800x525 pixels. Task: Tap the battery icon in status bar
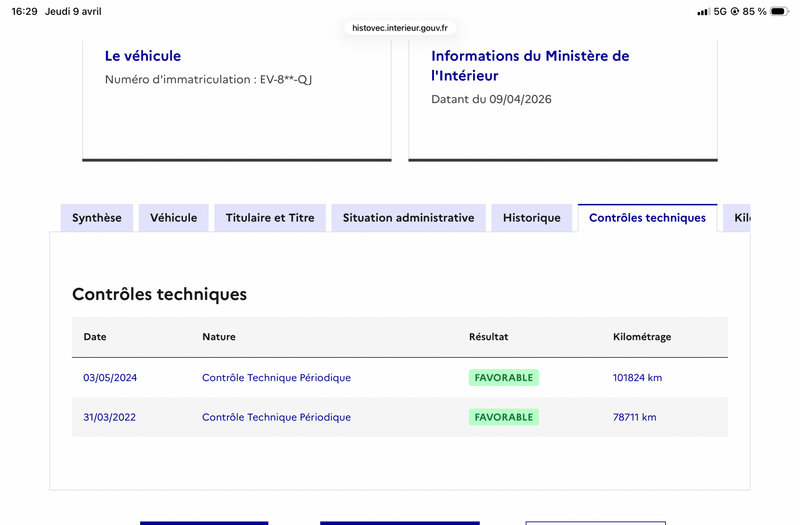(779, 11)
